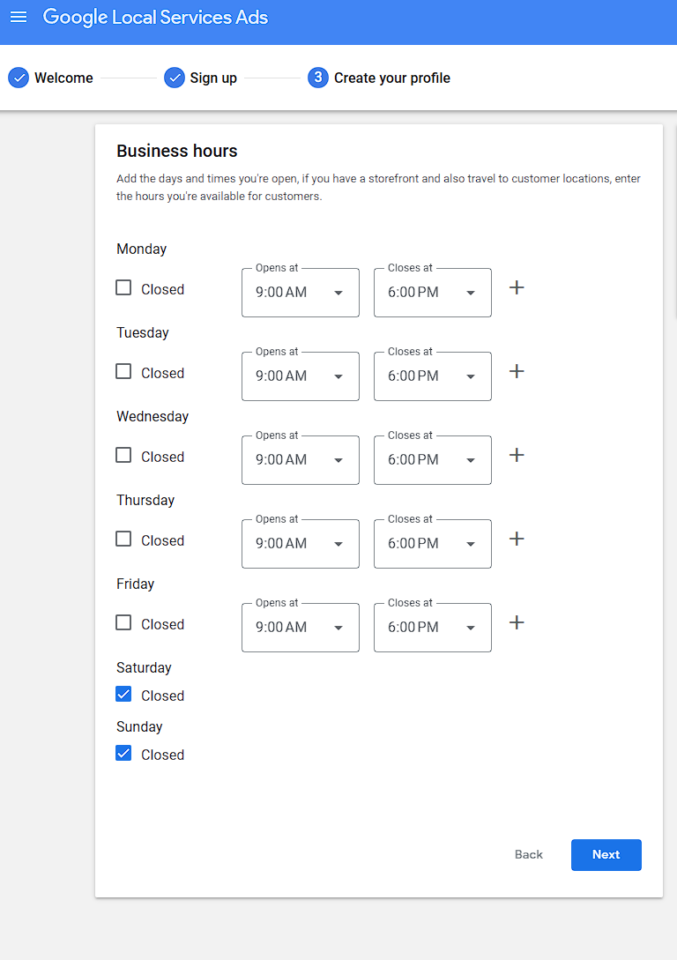Viewport: 677px width, 960px height.
Task: Click the Sunday day label
Action: pyautogui.click(x=140, y=727)
